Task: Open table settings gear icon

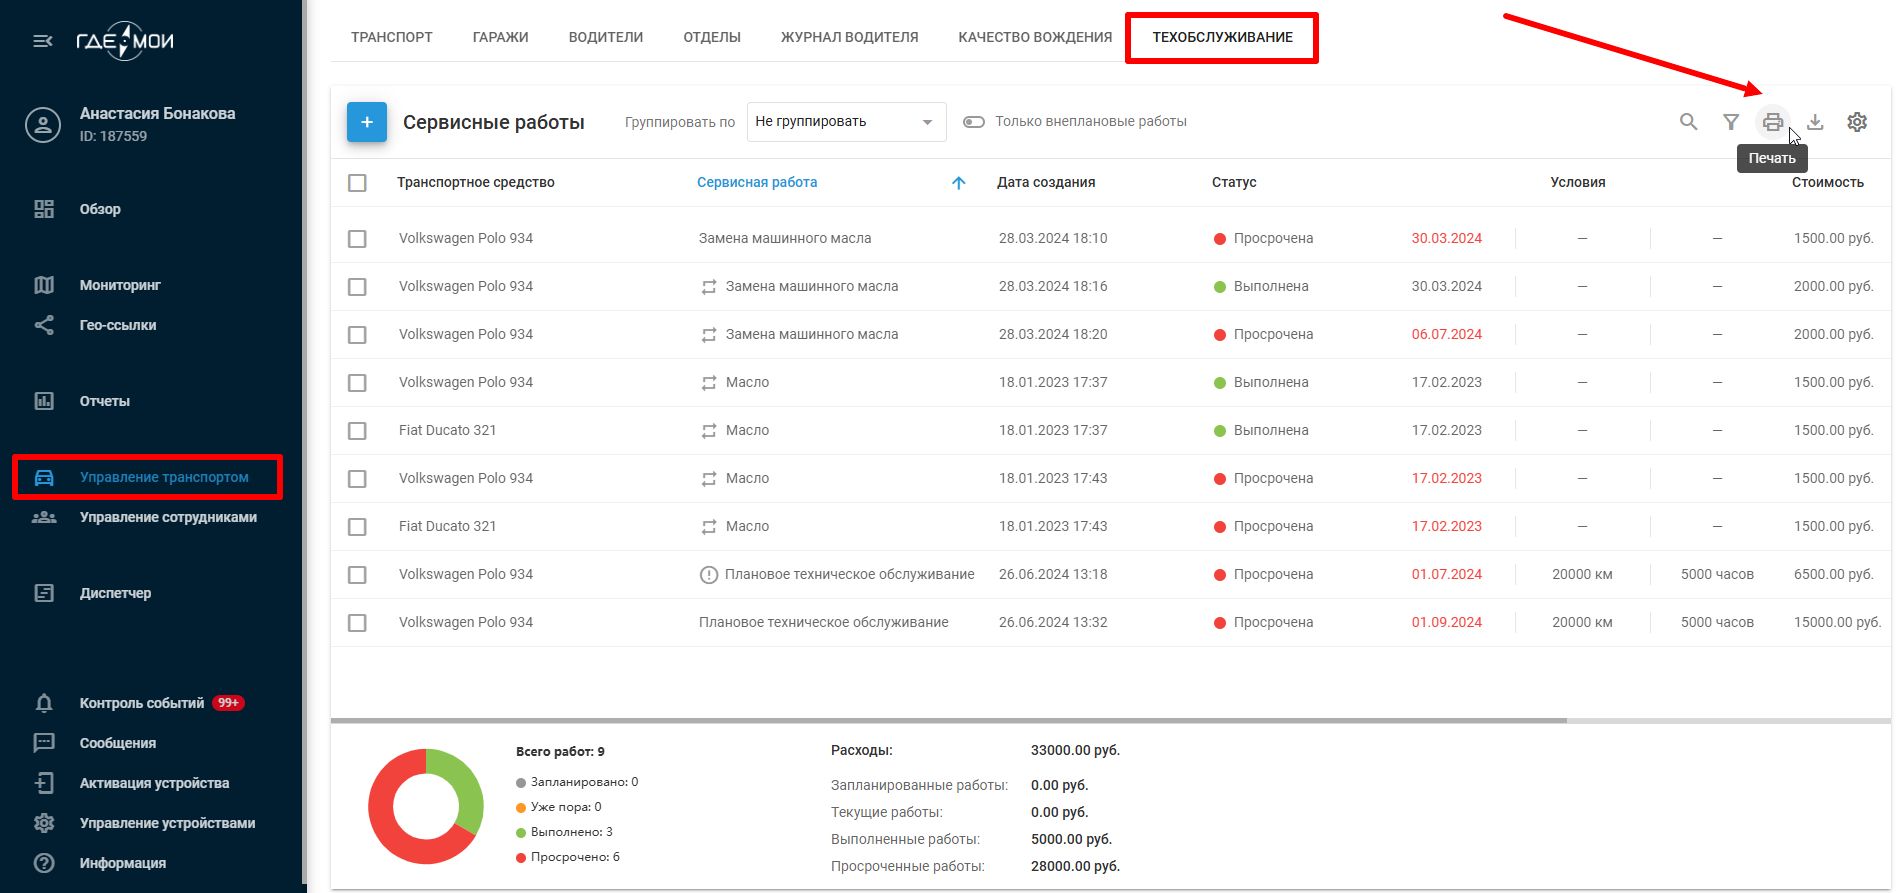Action: pos(1857,122)
